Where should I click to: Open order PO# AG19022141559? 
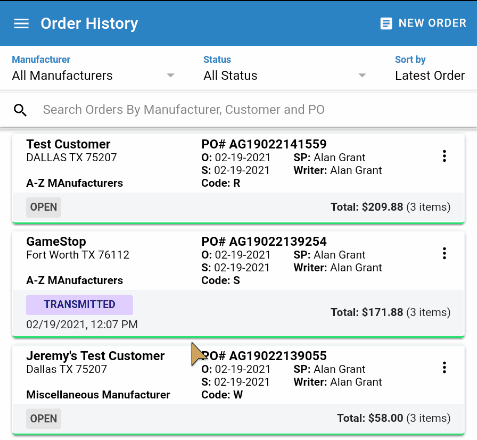click(x=264, y=144)
